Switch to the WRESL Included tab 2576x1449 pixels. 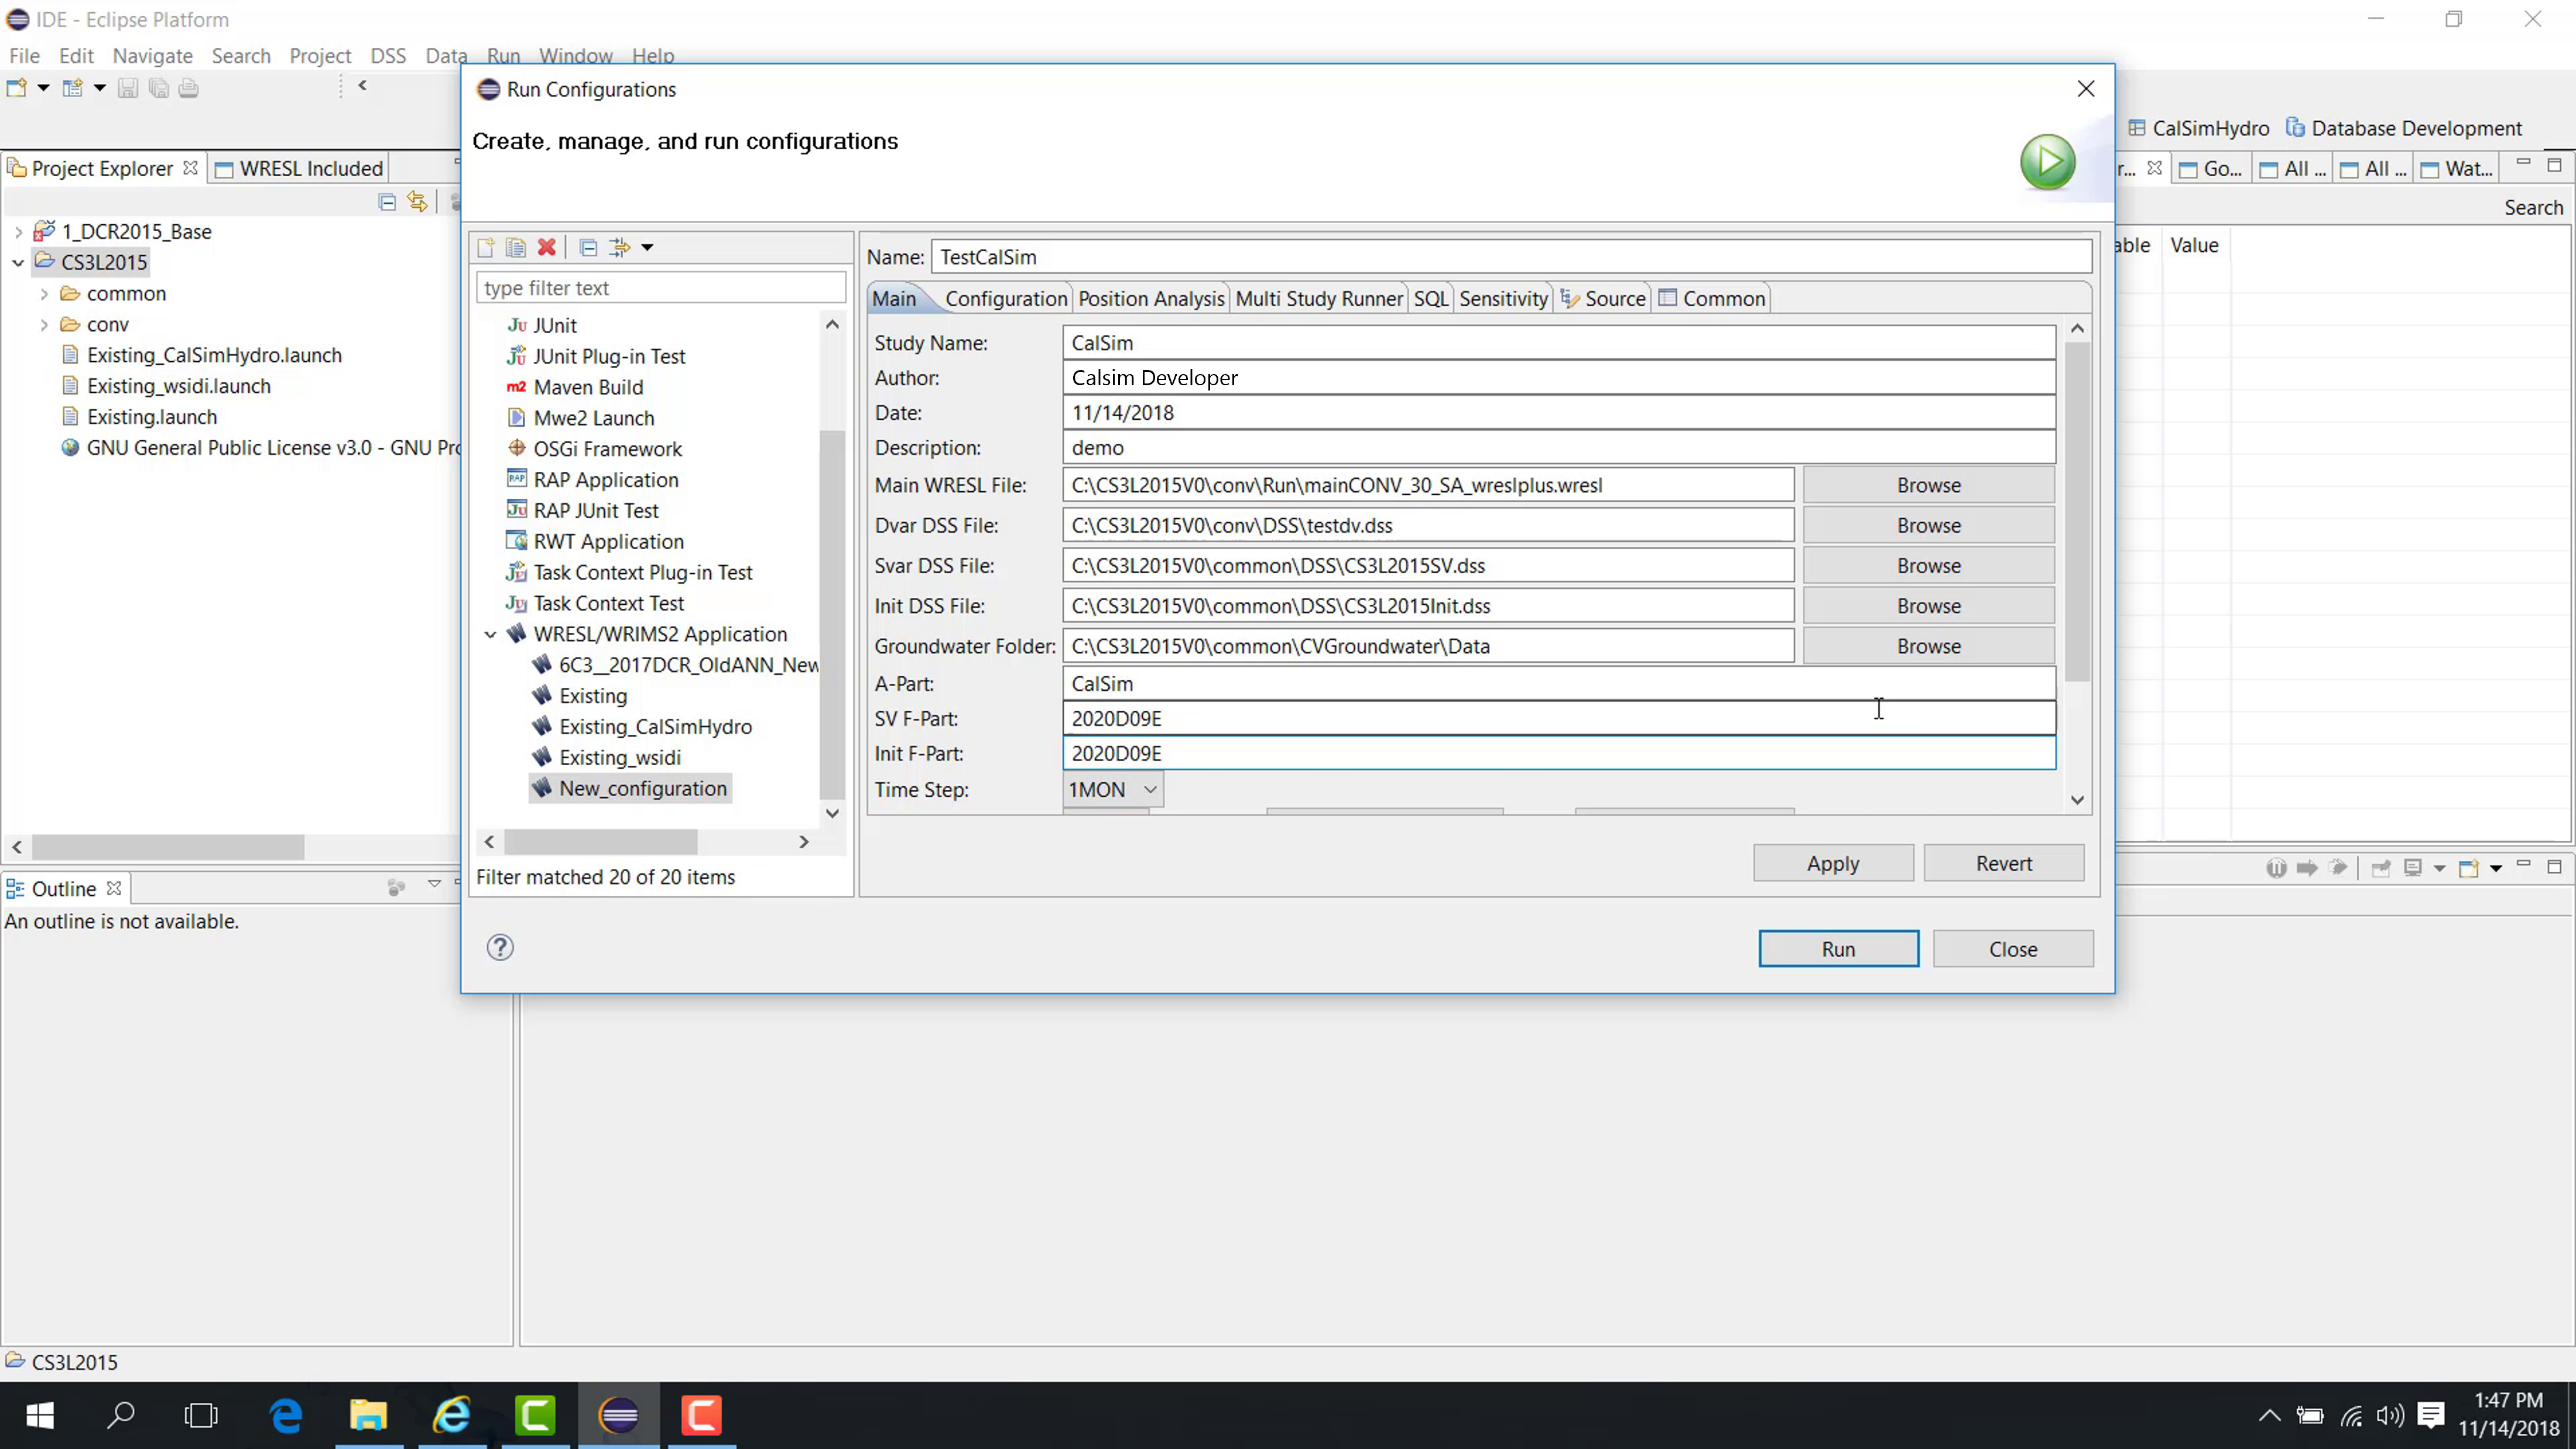[299, 168]
